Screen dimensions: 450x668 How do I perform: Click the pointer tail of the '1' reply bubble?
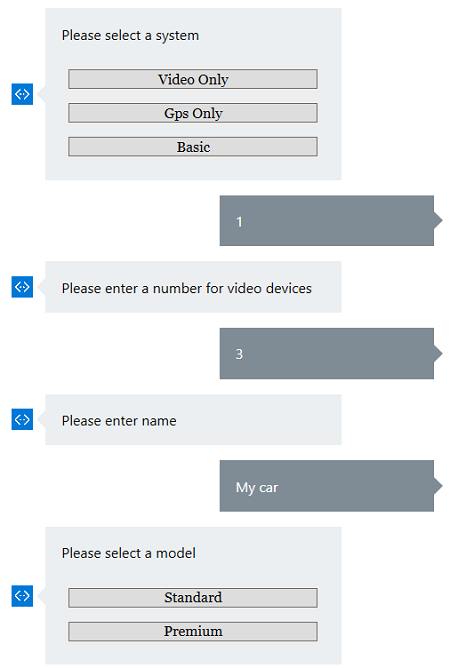click(x=438, y=220)
